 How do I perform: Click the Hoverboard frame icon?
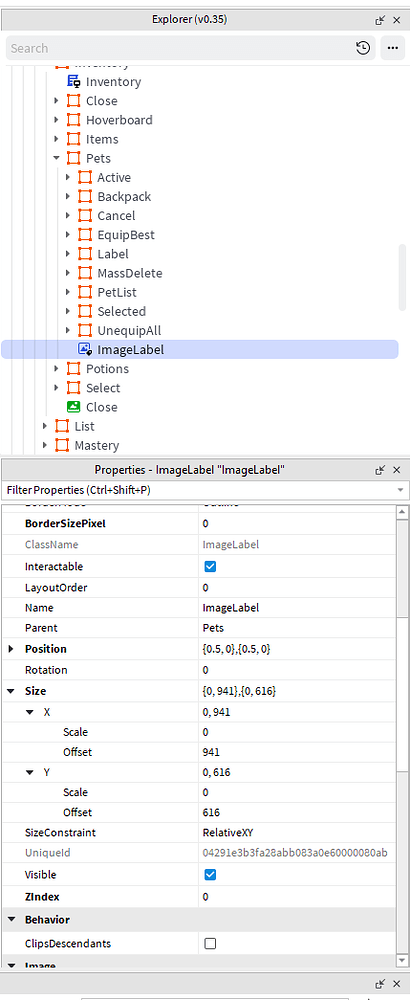pyautogui.click(x=74, y=120)
